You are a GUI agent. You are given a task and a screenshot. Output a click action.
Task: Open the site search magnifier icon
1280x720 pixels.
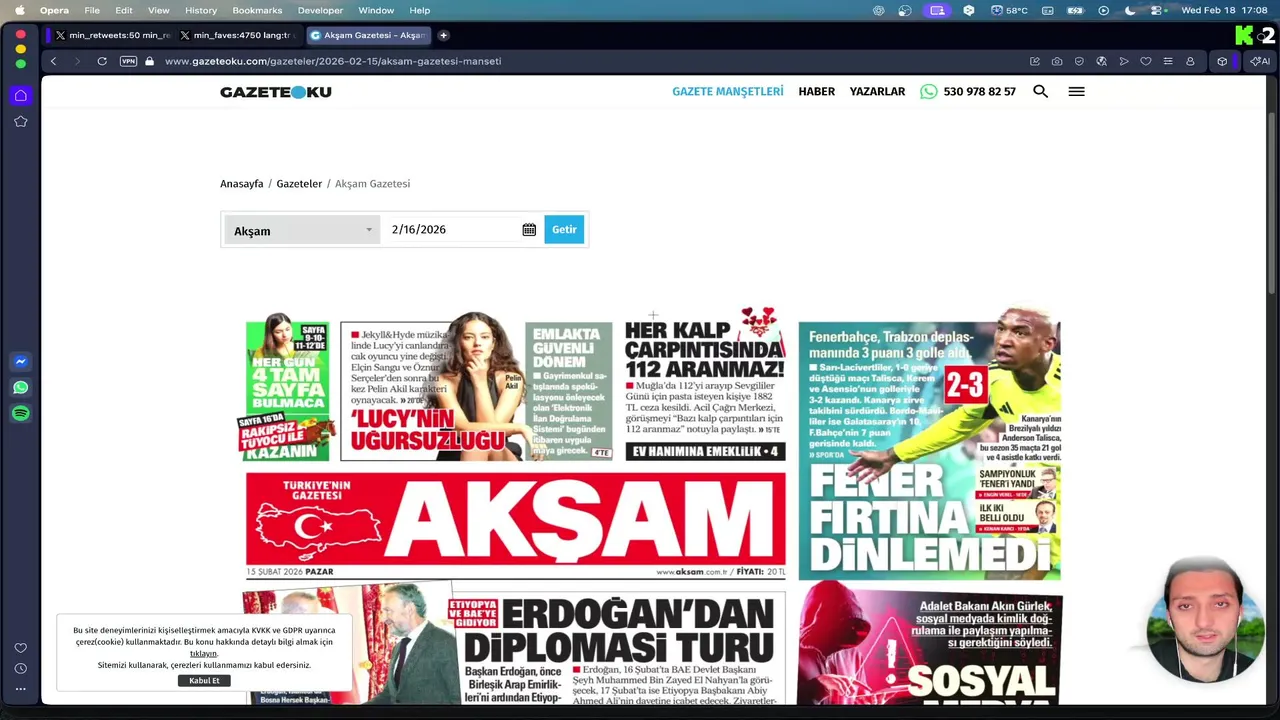[1041, 91]
